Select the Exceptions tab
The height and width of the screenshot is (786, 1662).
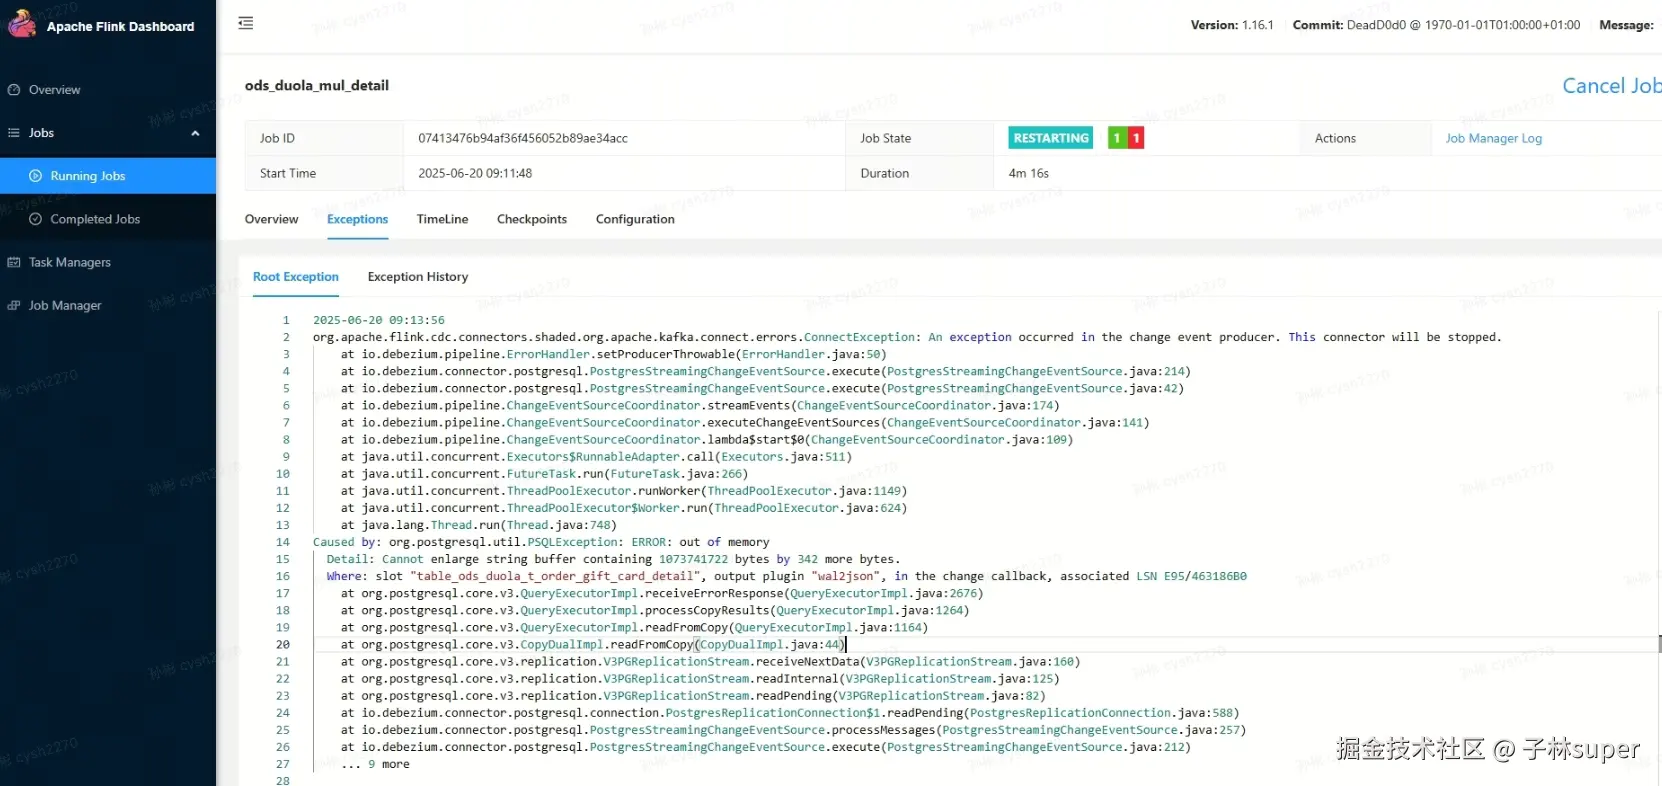pos(357,219)
